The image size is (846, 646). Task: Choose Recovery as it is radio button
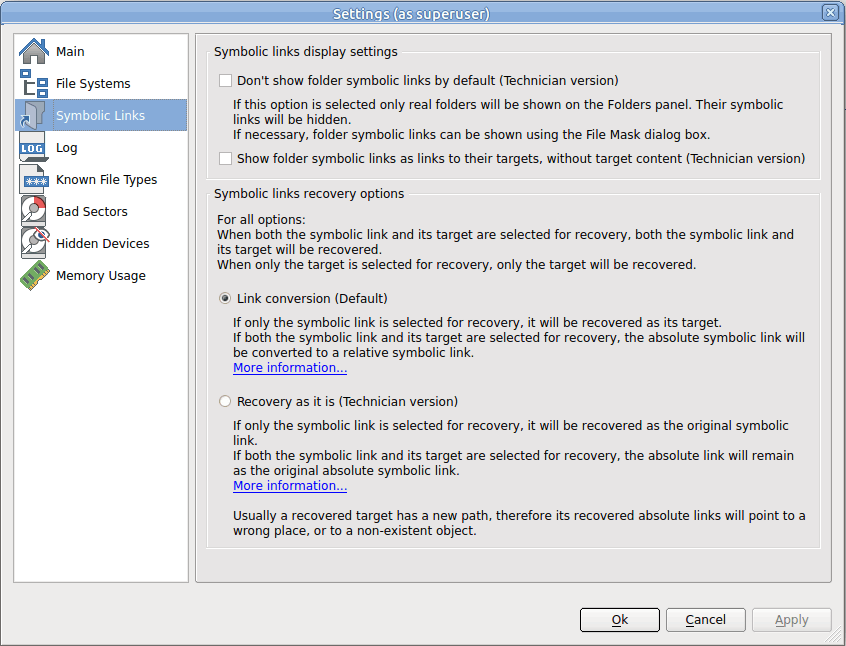click(225, 402)
